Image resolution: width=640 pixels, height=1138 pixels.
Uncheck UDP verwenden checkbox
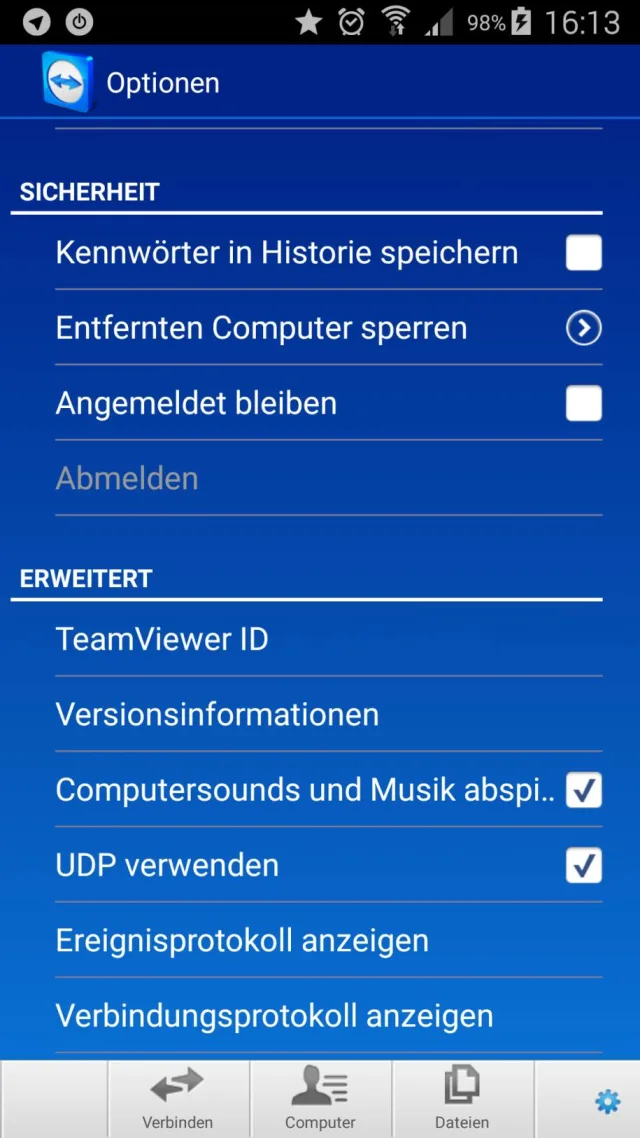click(584, 866)
